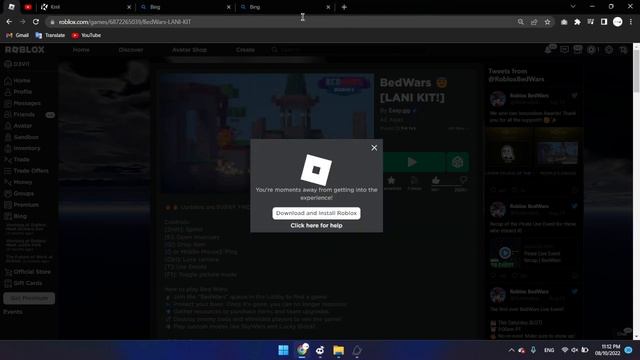
Task: Open Trade in Roblox sidebar
Action: pyautogui.click(x=17, y=160)
